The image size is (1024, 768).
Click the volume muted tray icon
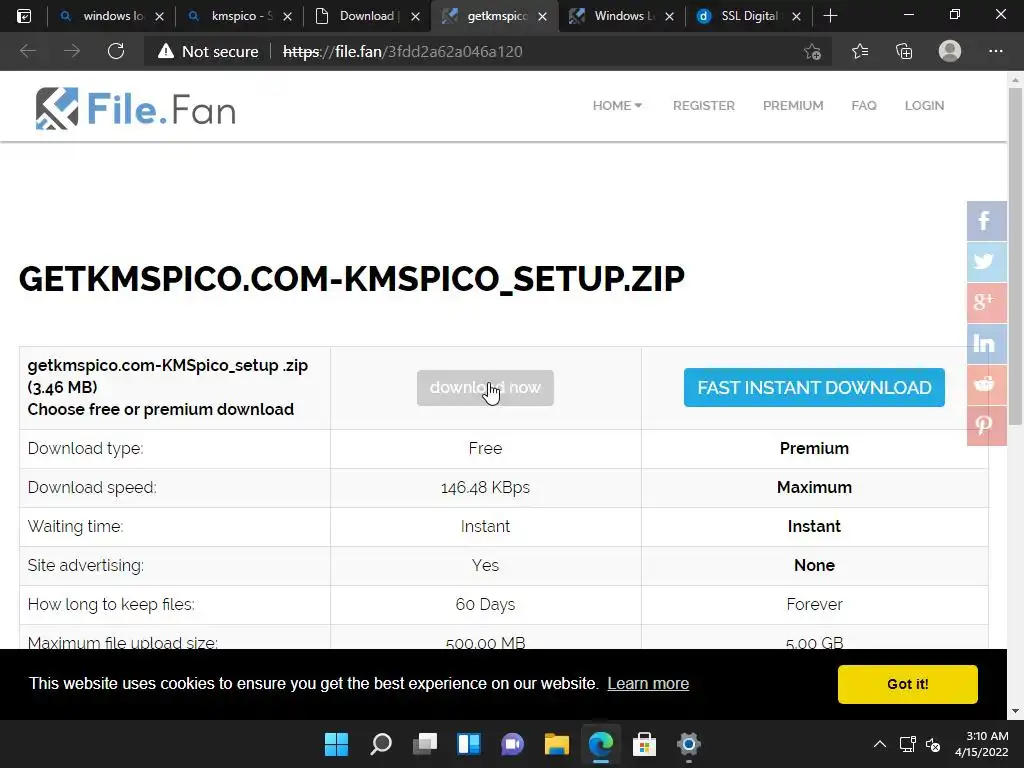click(x=933, y=744)
